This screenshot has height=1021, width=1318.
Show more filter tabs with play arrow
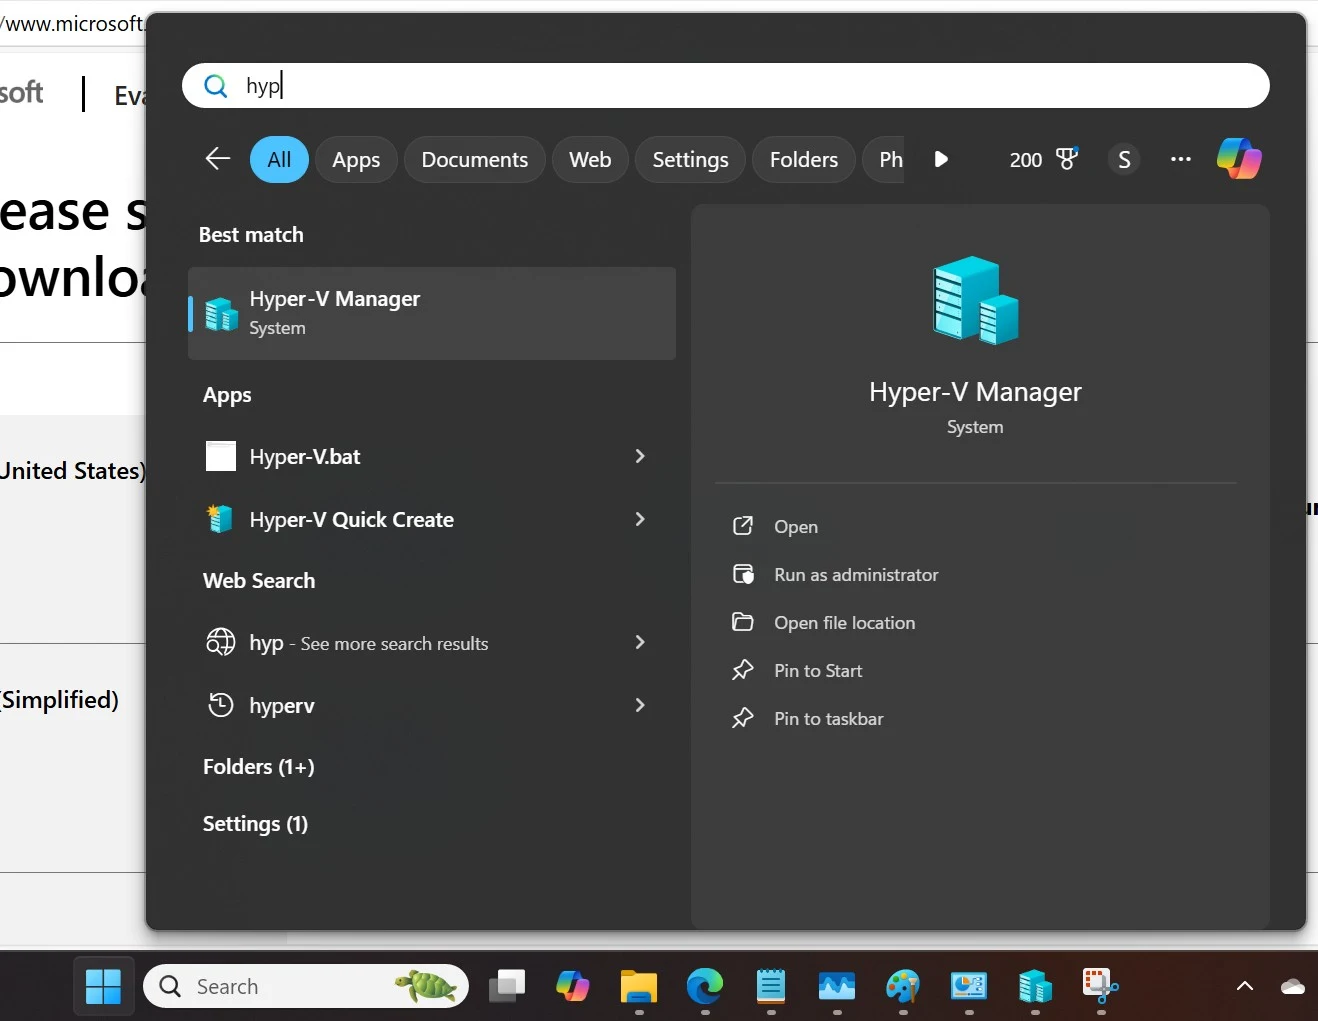tap(940, 159)
